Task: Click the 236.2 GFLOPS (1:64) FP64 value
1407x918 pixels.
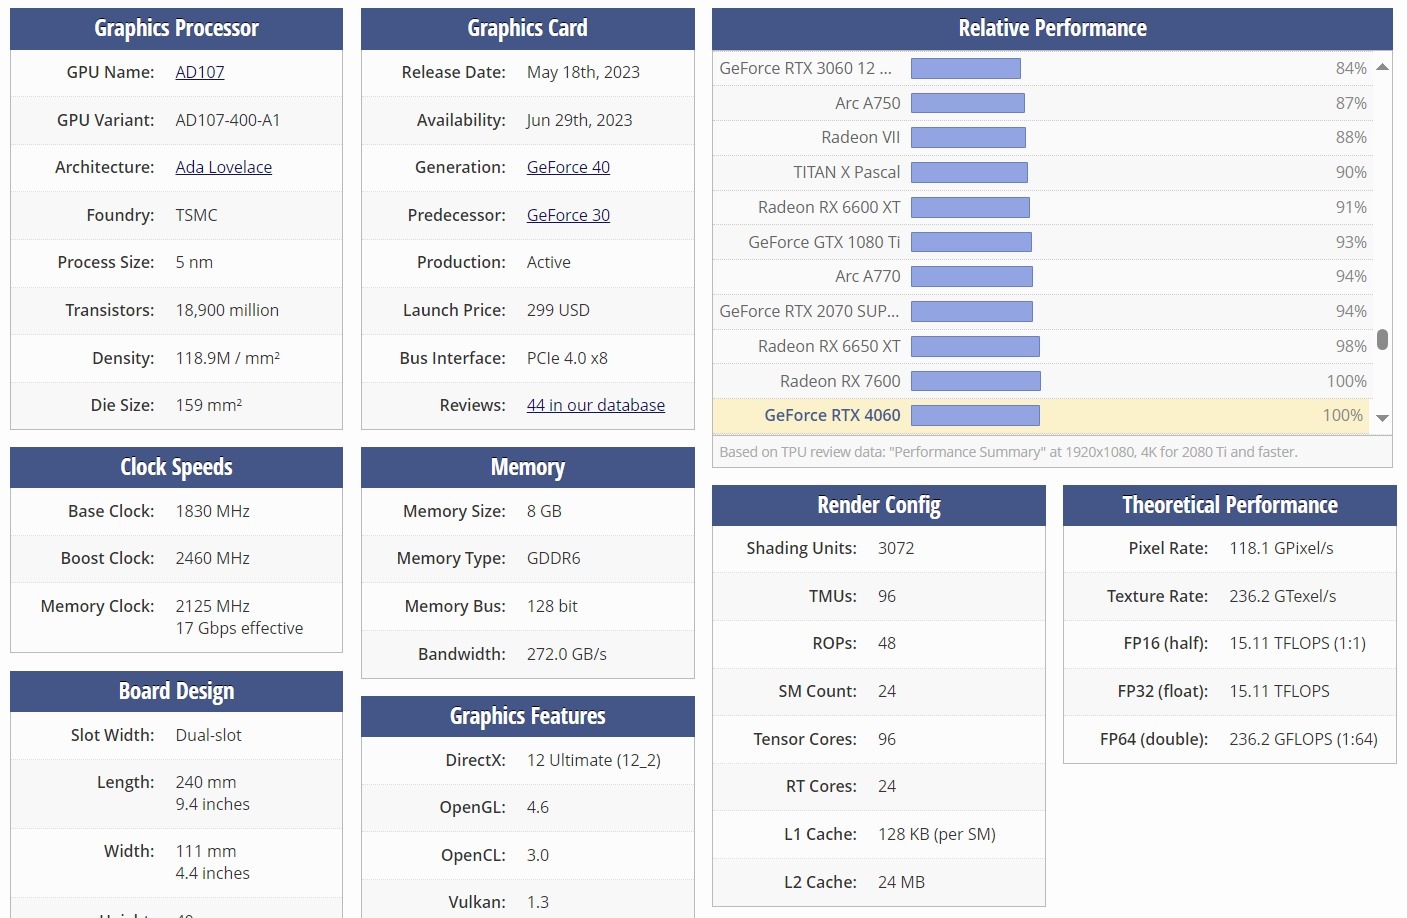Action: (x=1304, y=739)
